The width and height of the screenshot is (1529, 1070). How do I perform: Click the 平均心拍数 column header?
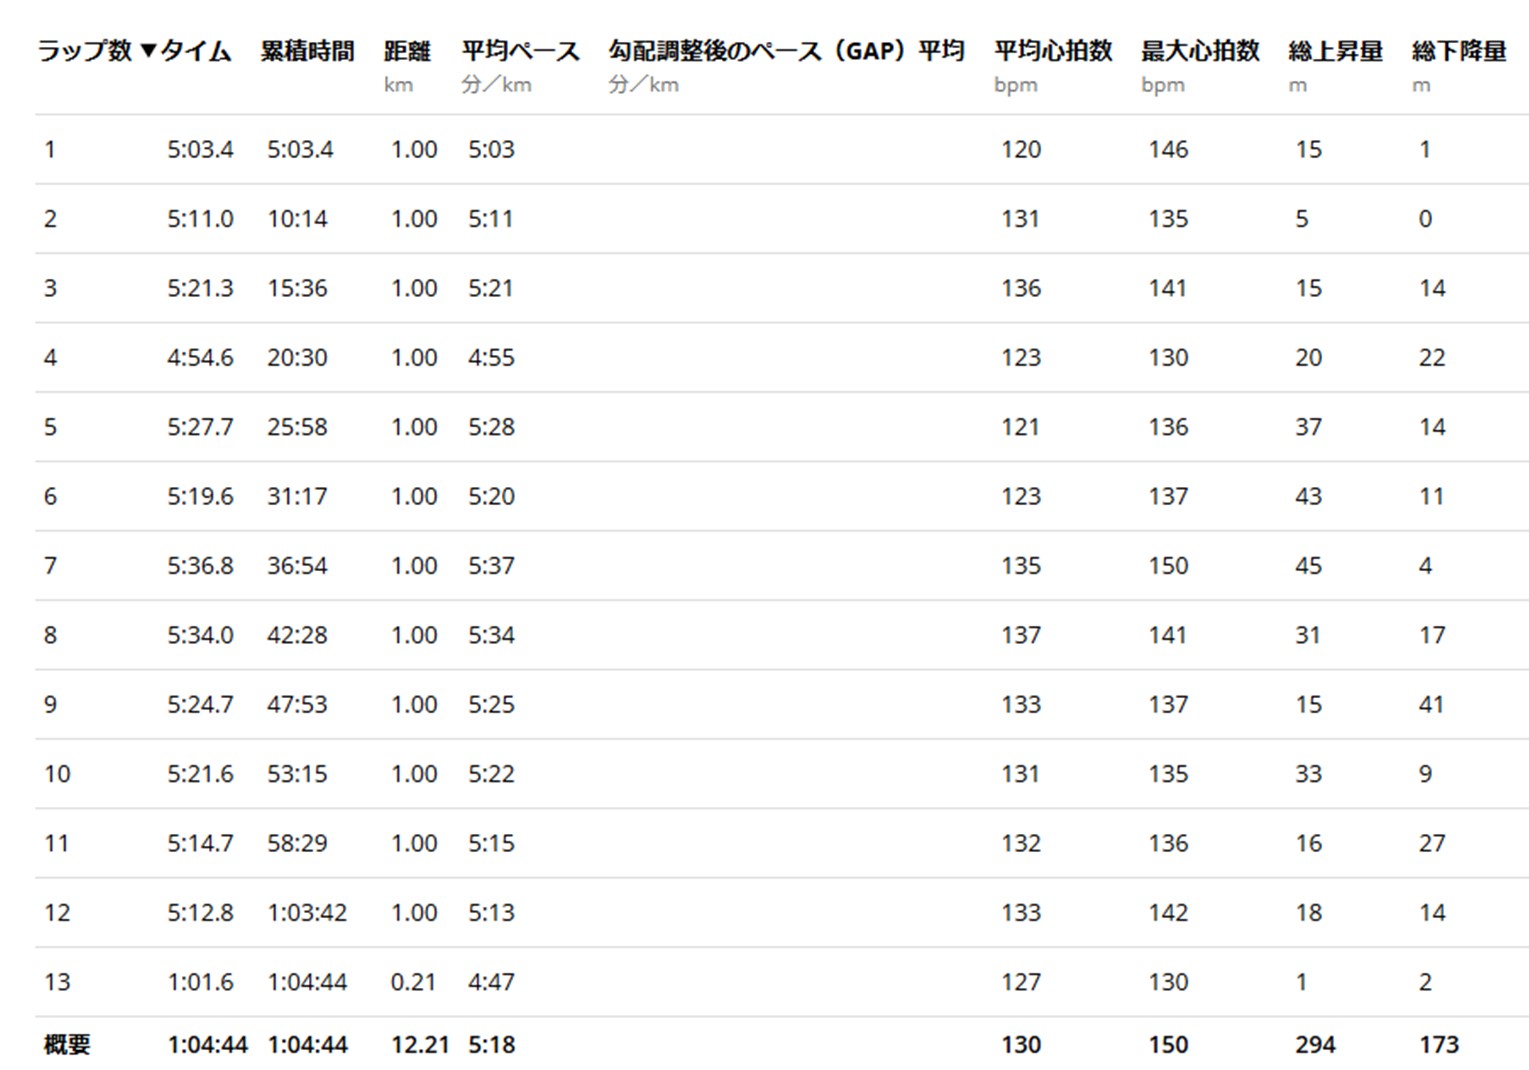(1053, 51)
